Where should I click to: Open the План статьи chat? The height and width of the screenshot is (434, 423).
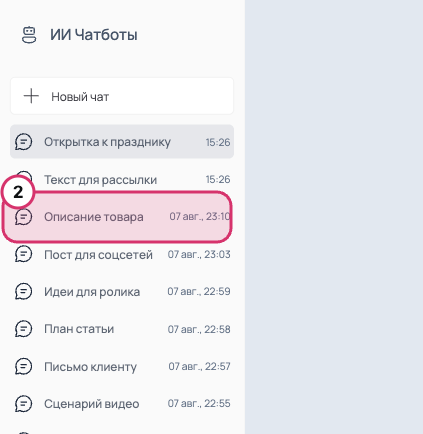click(122, 329)
